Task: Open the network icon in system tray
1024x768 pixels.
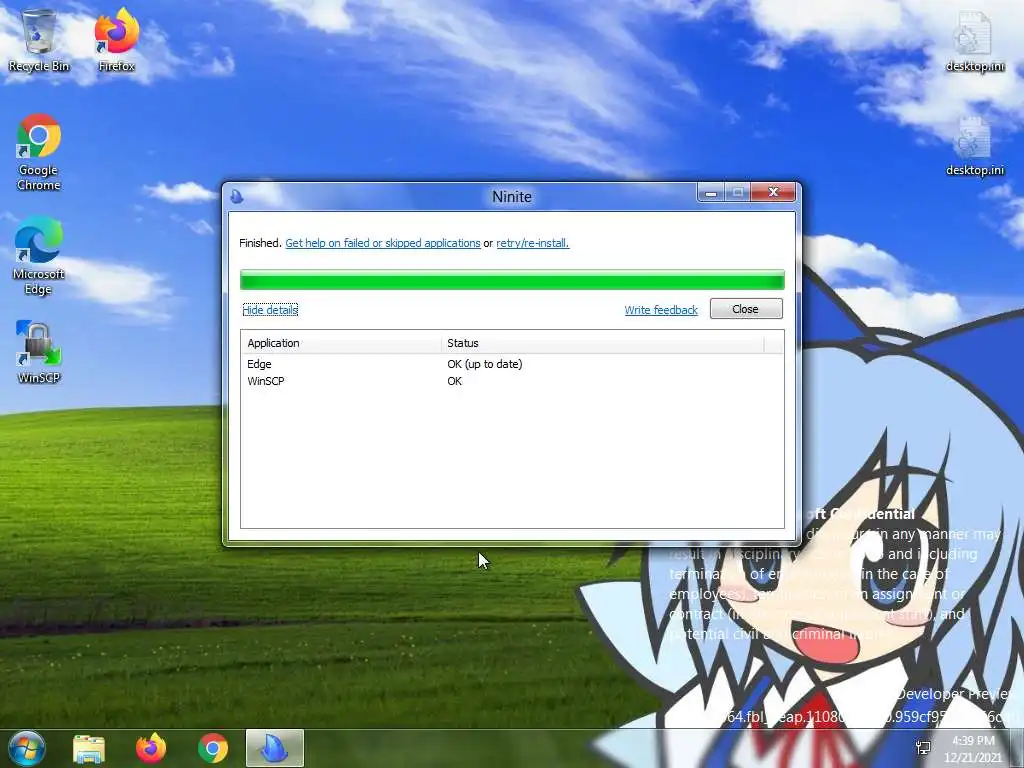Action: (x=923, y=748)
